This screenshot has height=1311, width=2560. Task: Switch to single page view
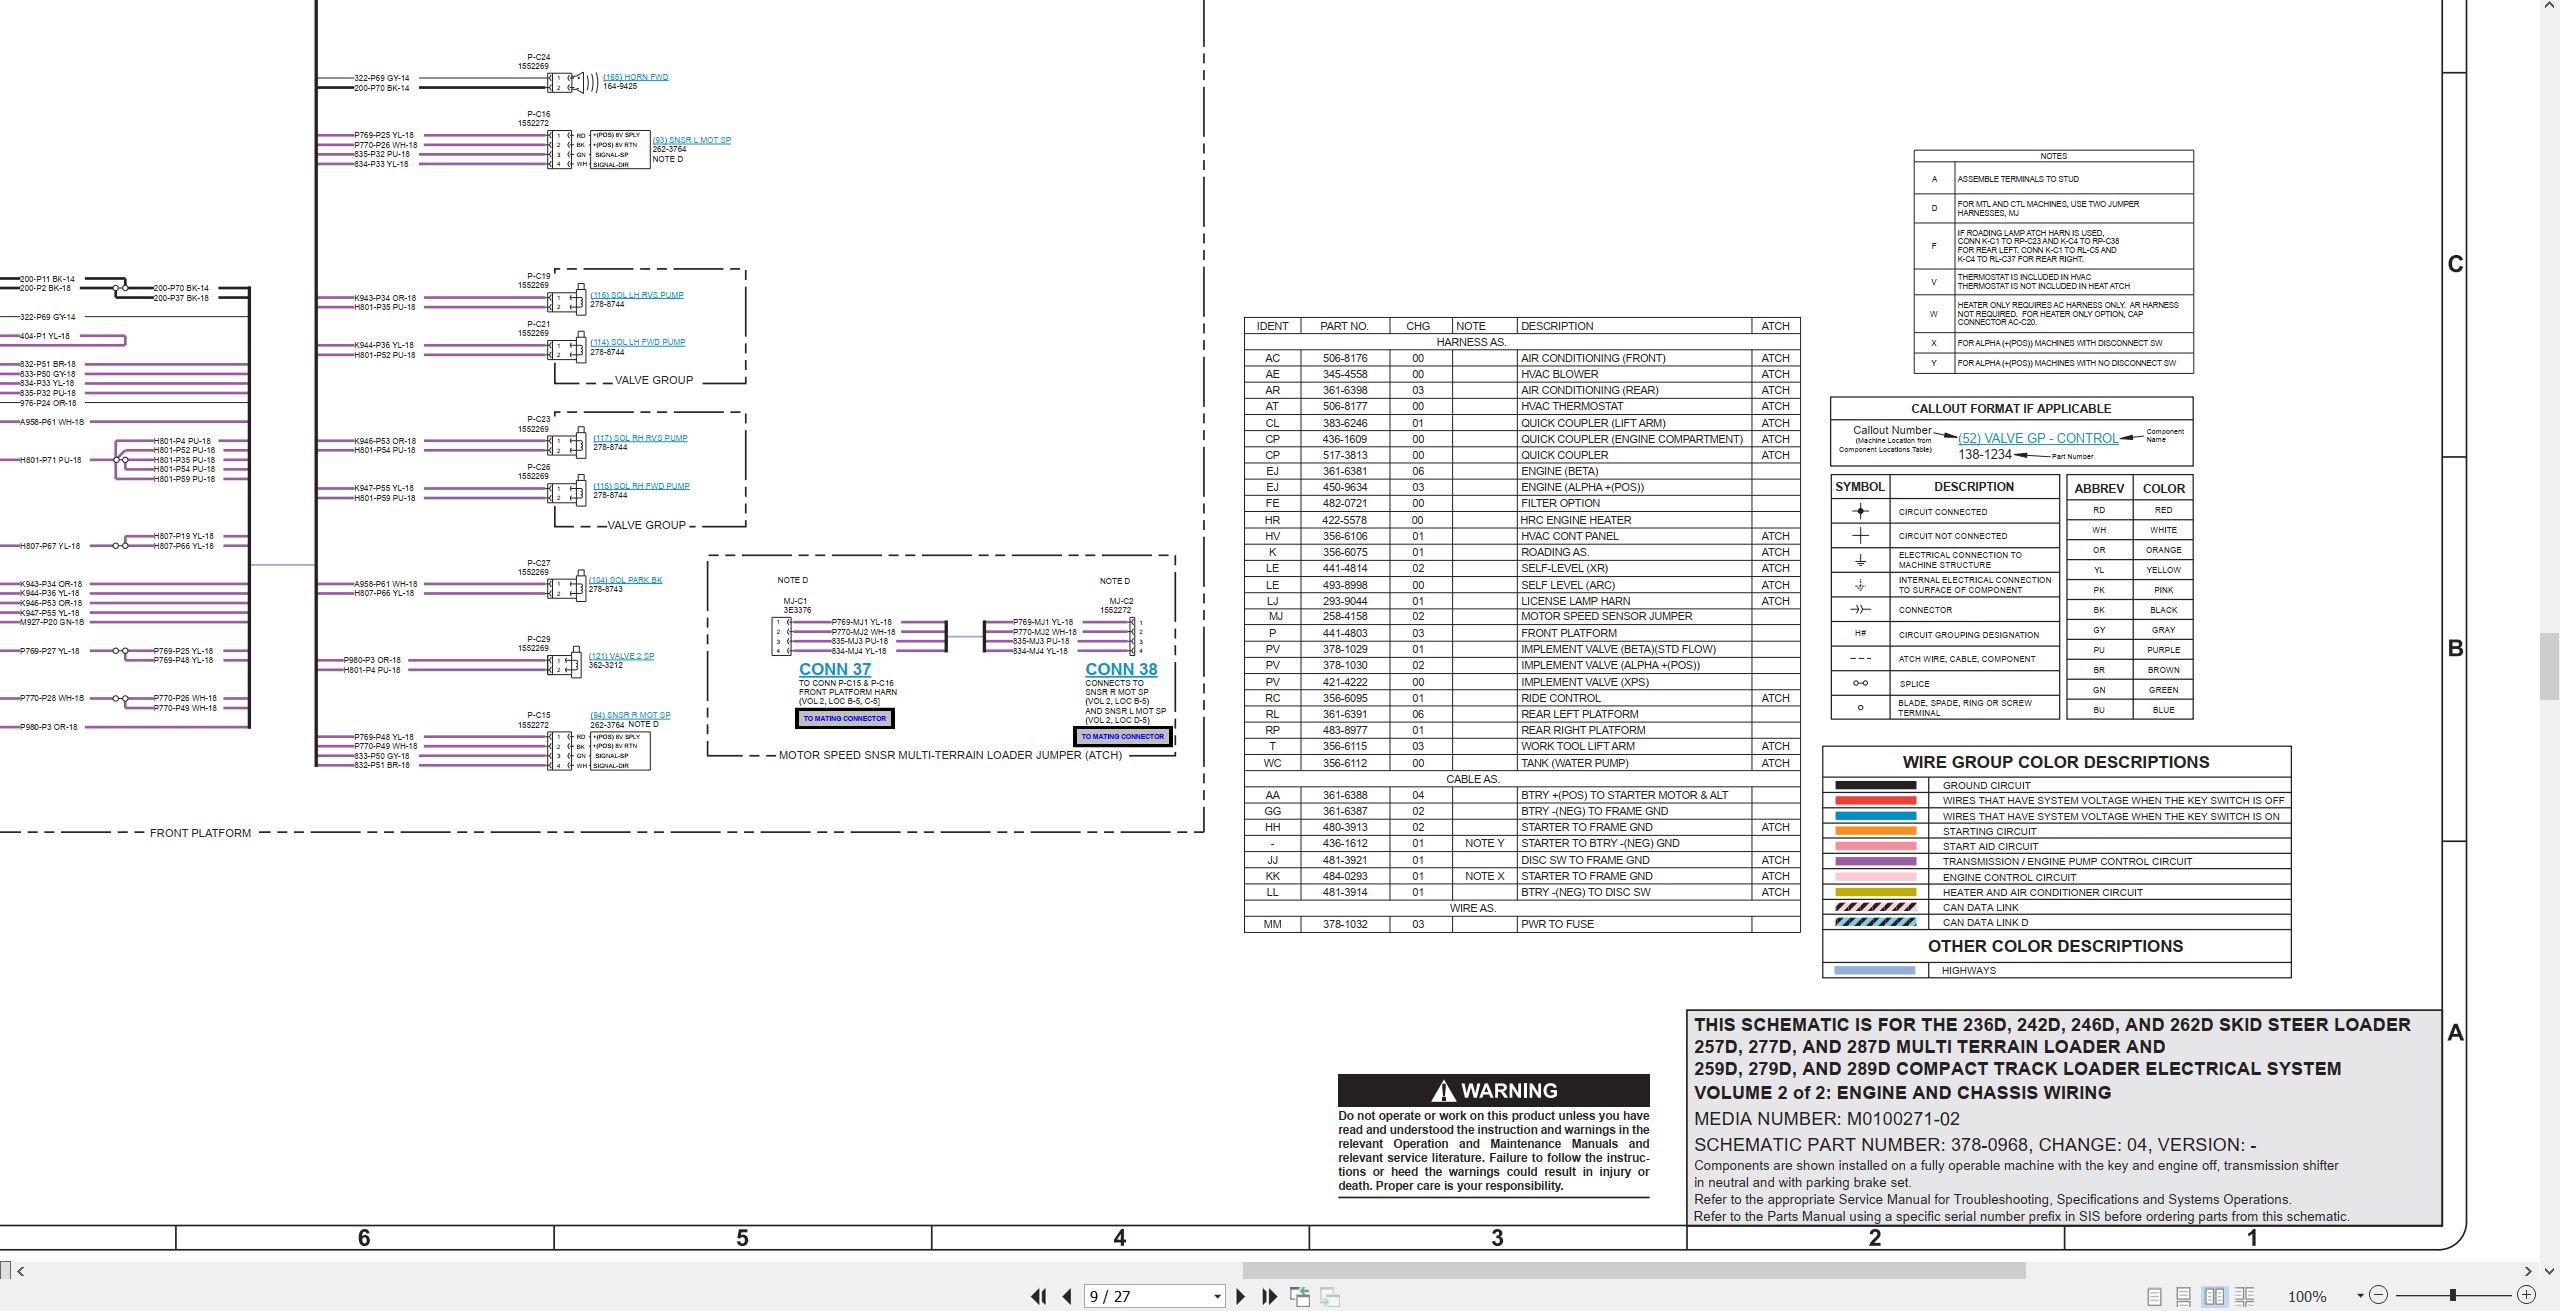[x=2154, y=1296]
